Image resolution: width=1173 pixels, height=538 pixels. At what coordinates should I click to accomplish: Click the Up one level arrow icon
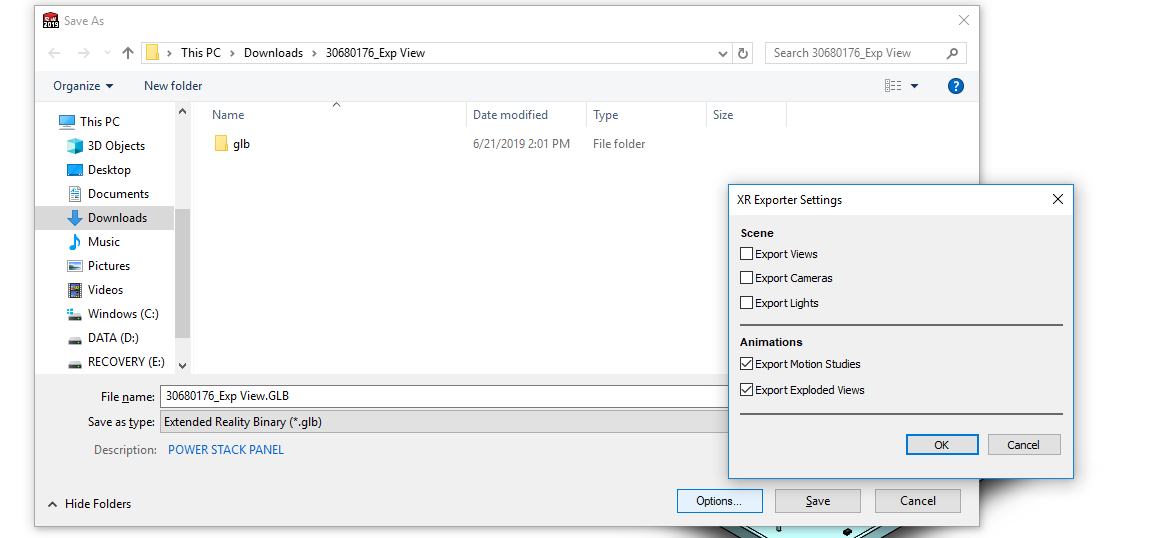[x=128, y=53]
